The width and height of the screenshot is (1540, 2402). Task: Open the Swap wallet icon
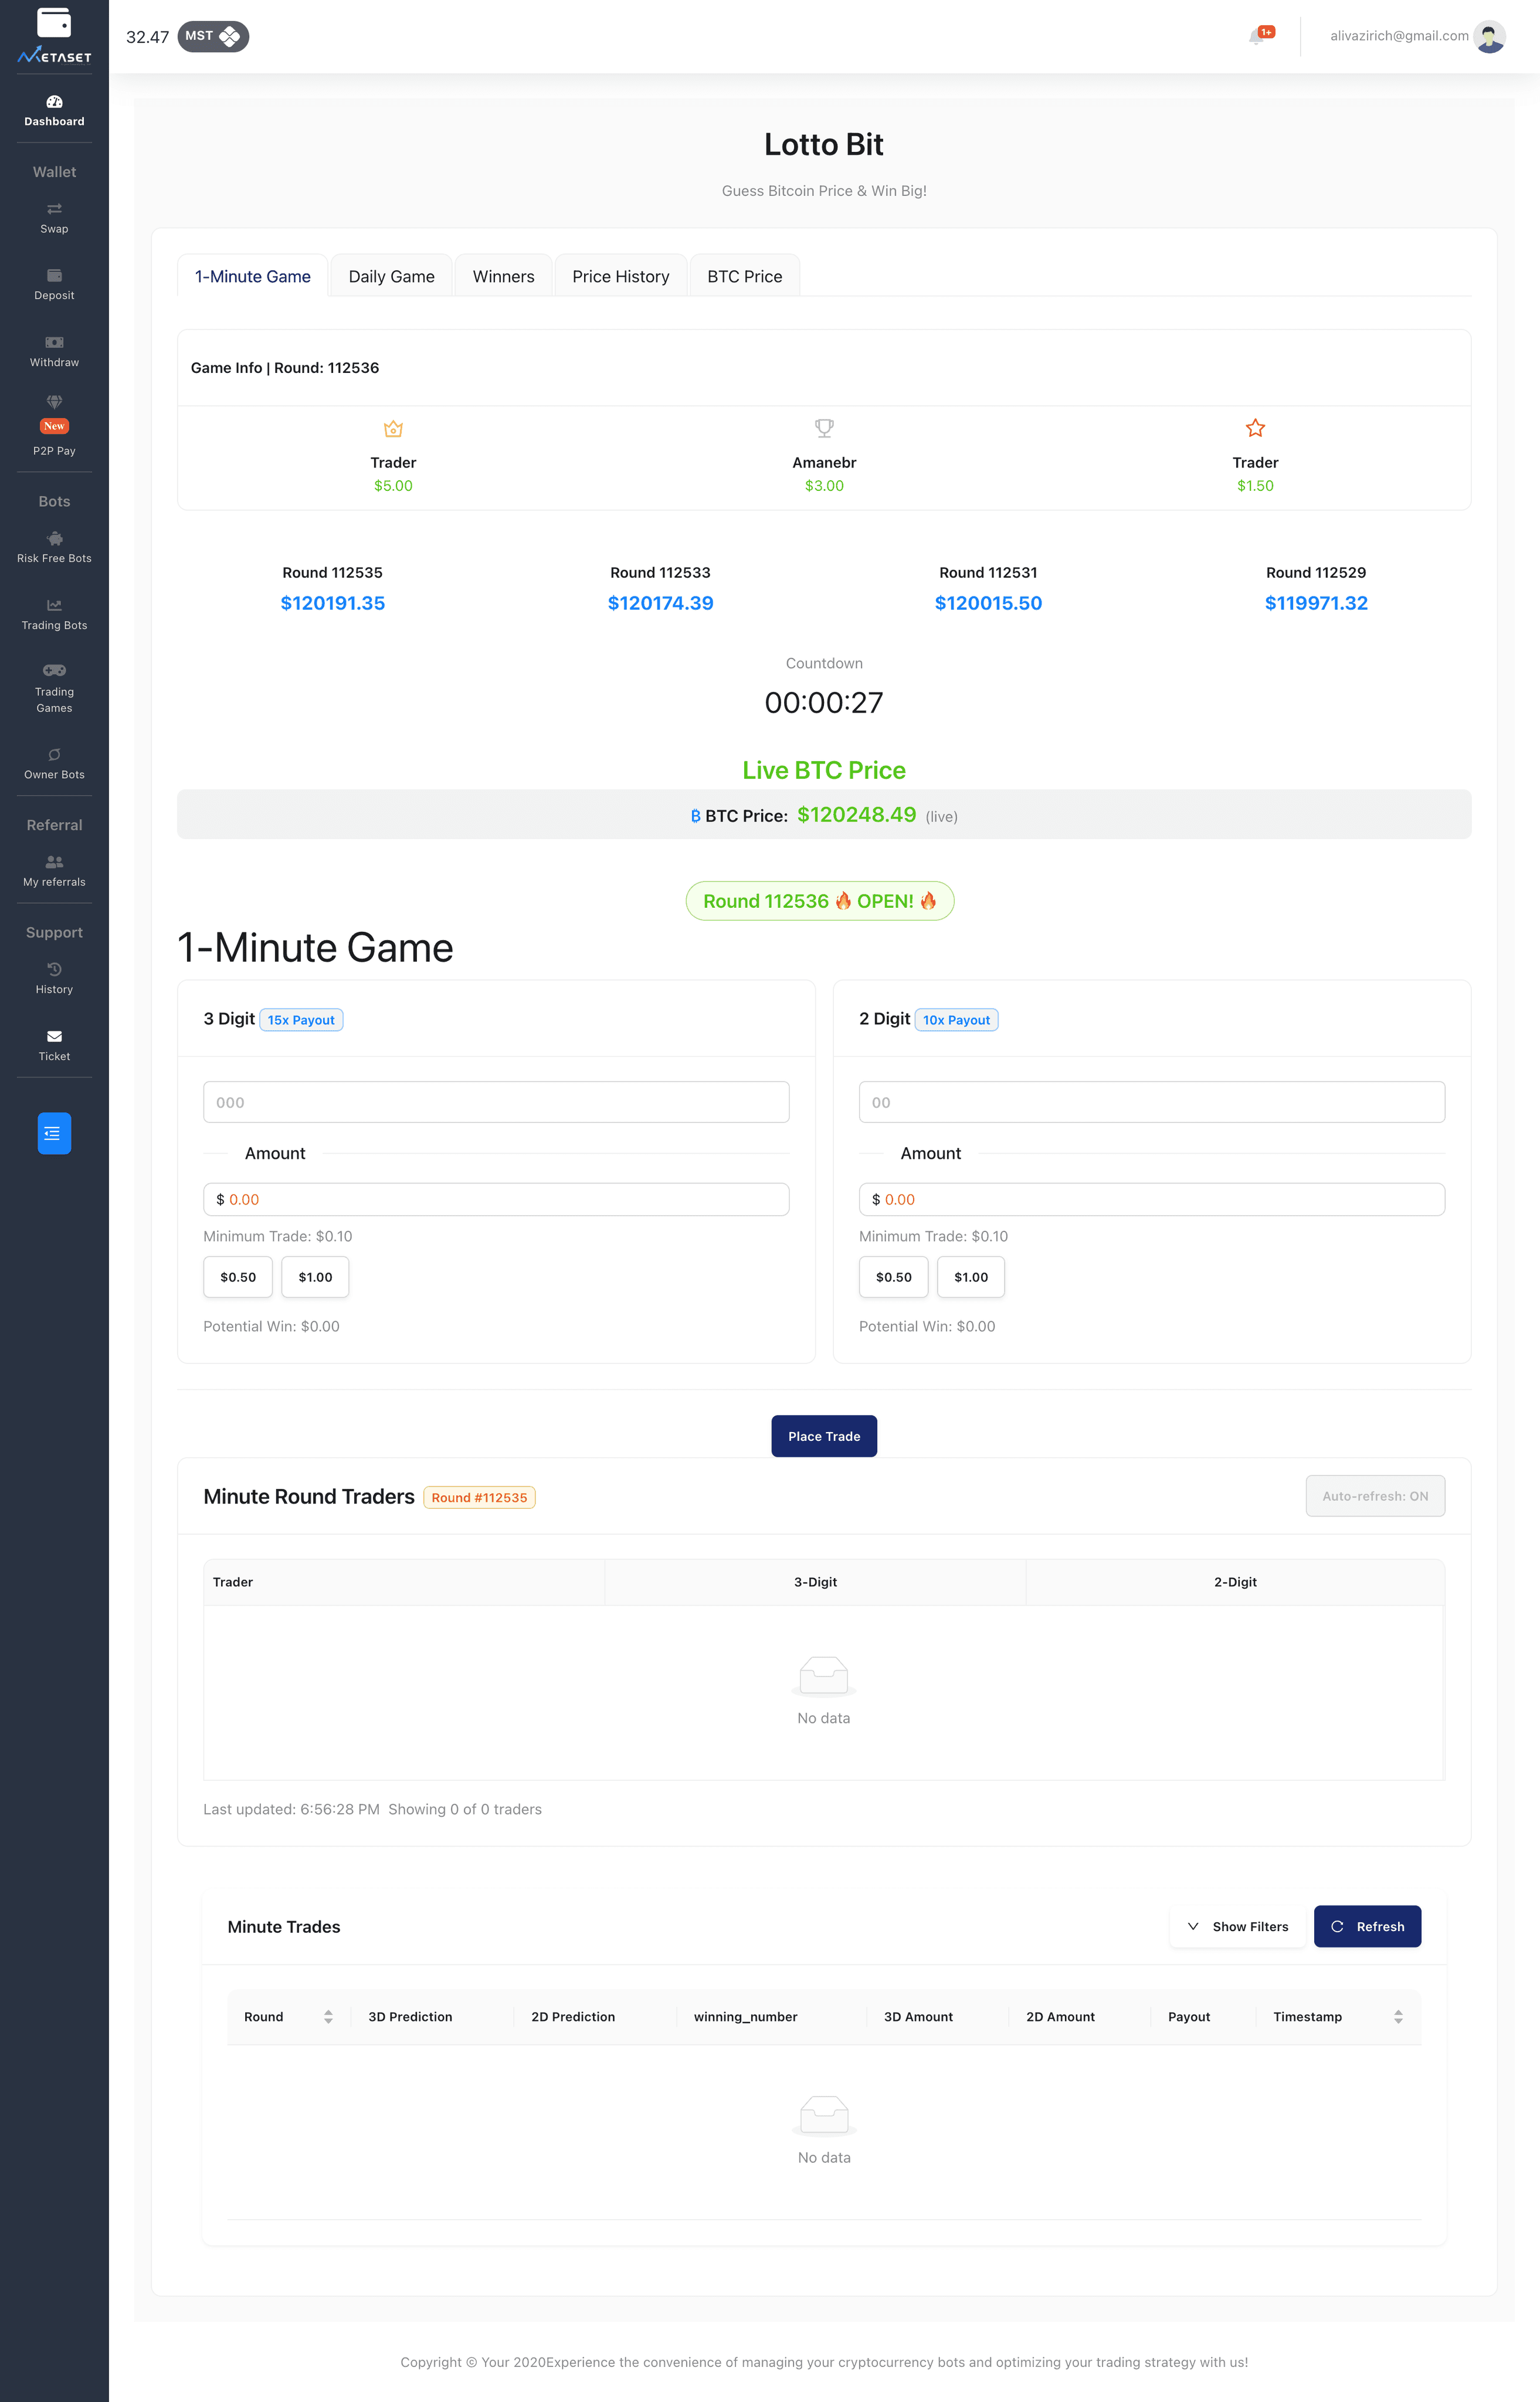(54, 209)
